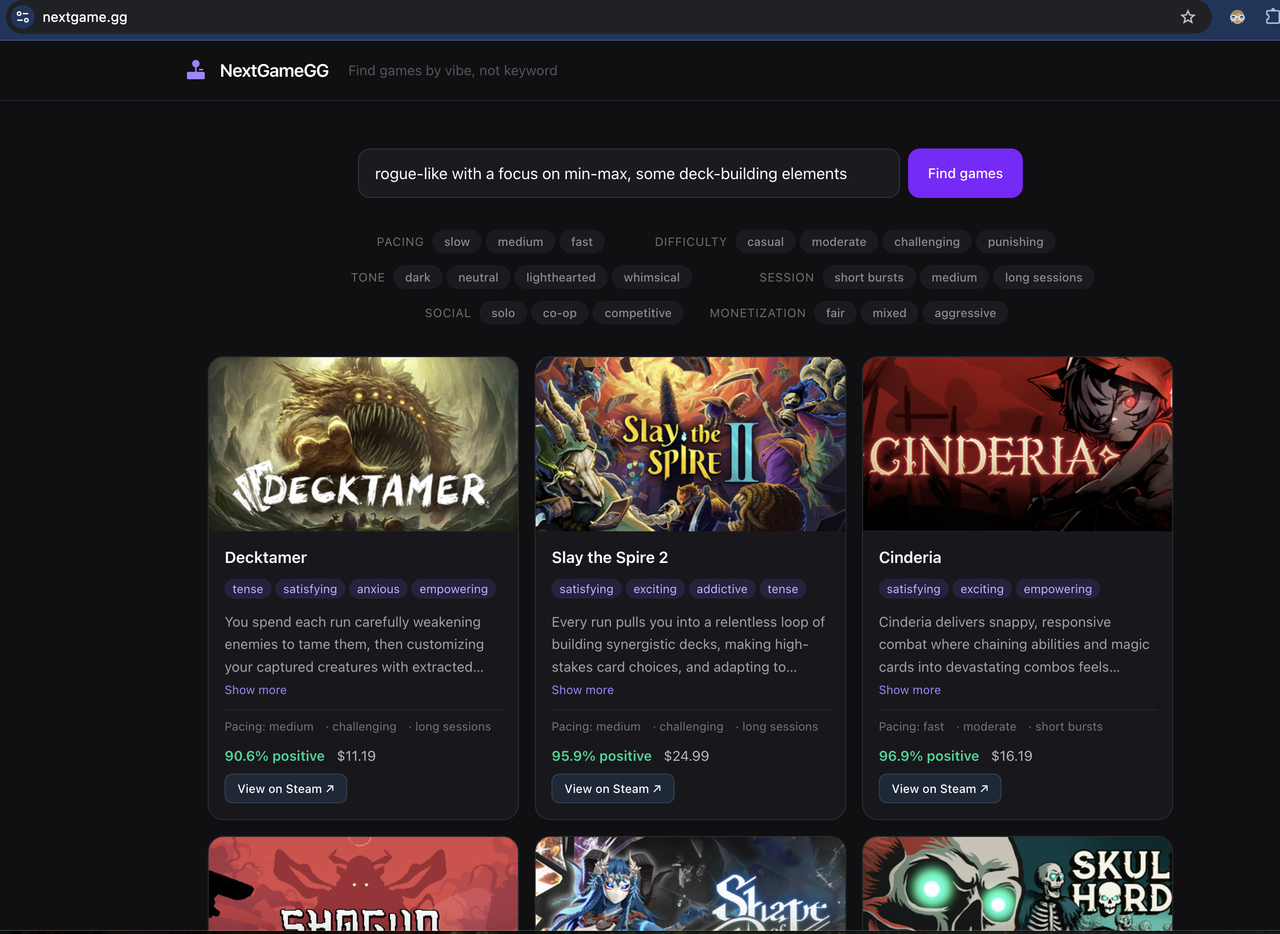Click the NextGameGG site title
The height and width of the screenshot is (934, 1280).
point(274,70)
